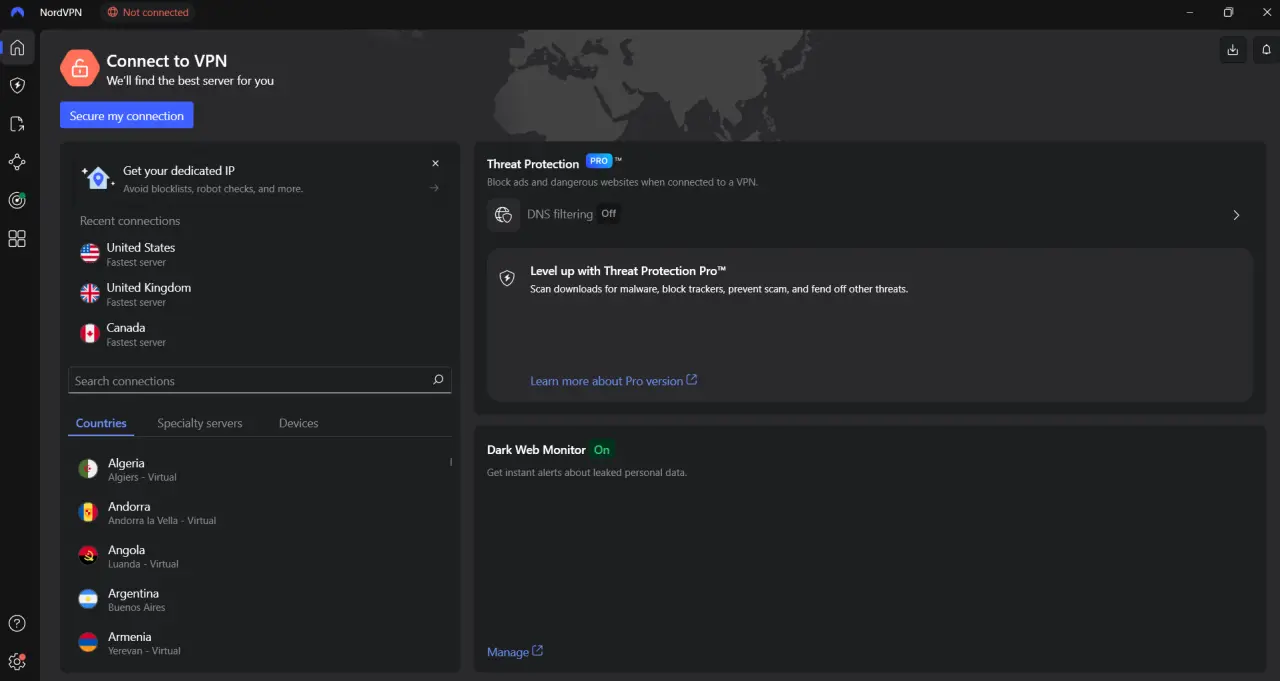Viewport: 1280px width, 681px height.
Task: Open Learn more about Pro version link
Action: 614,381
